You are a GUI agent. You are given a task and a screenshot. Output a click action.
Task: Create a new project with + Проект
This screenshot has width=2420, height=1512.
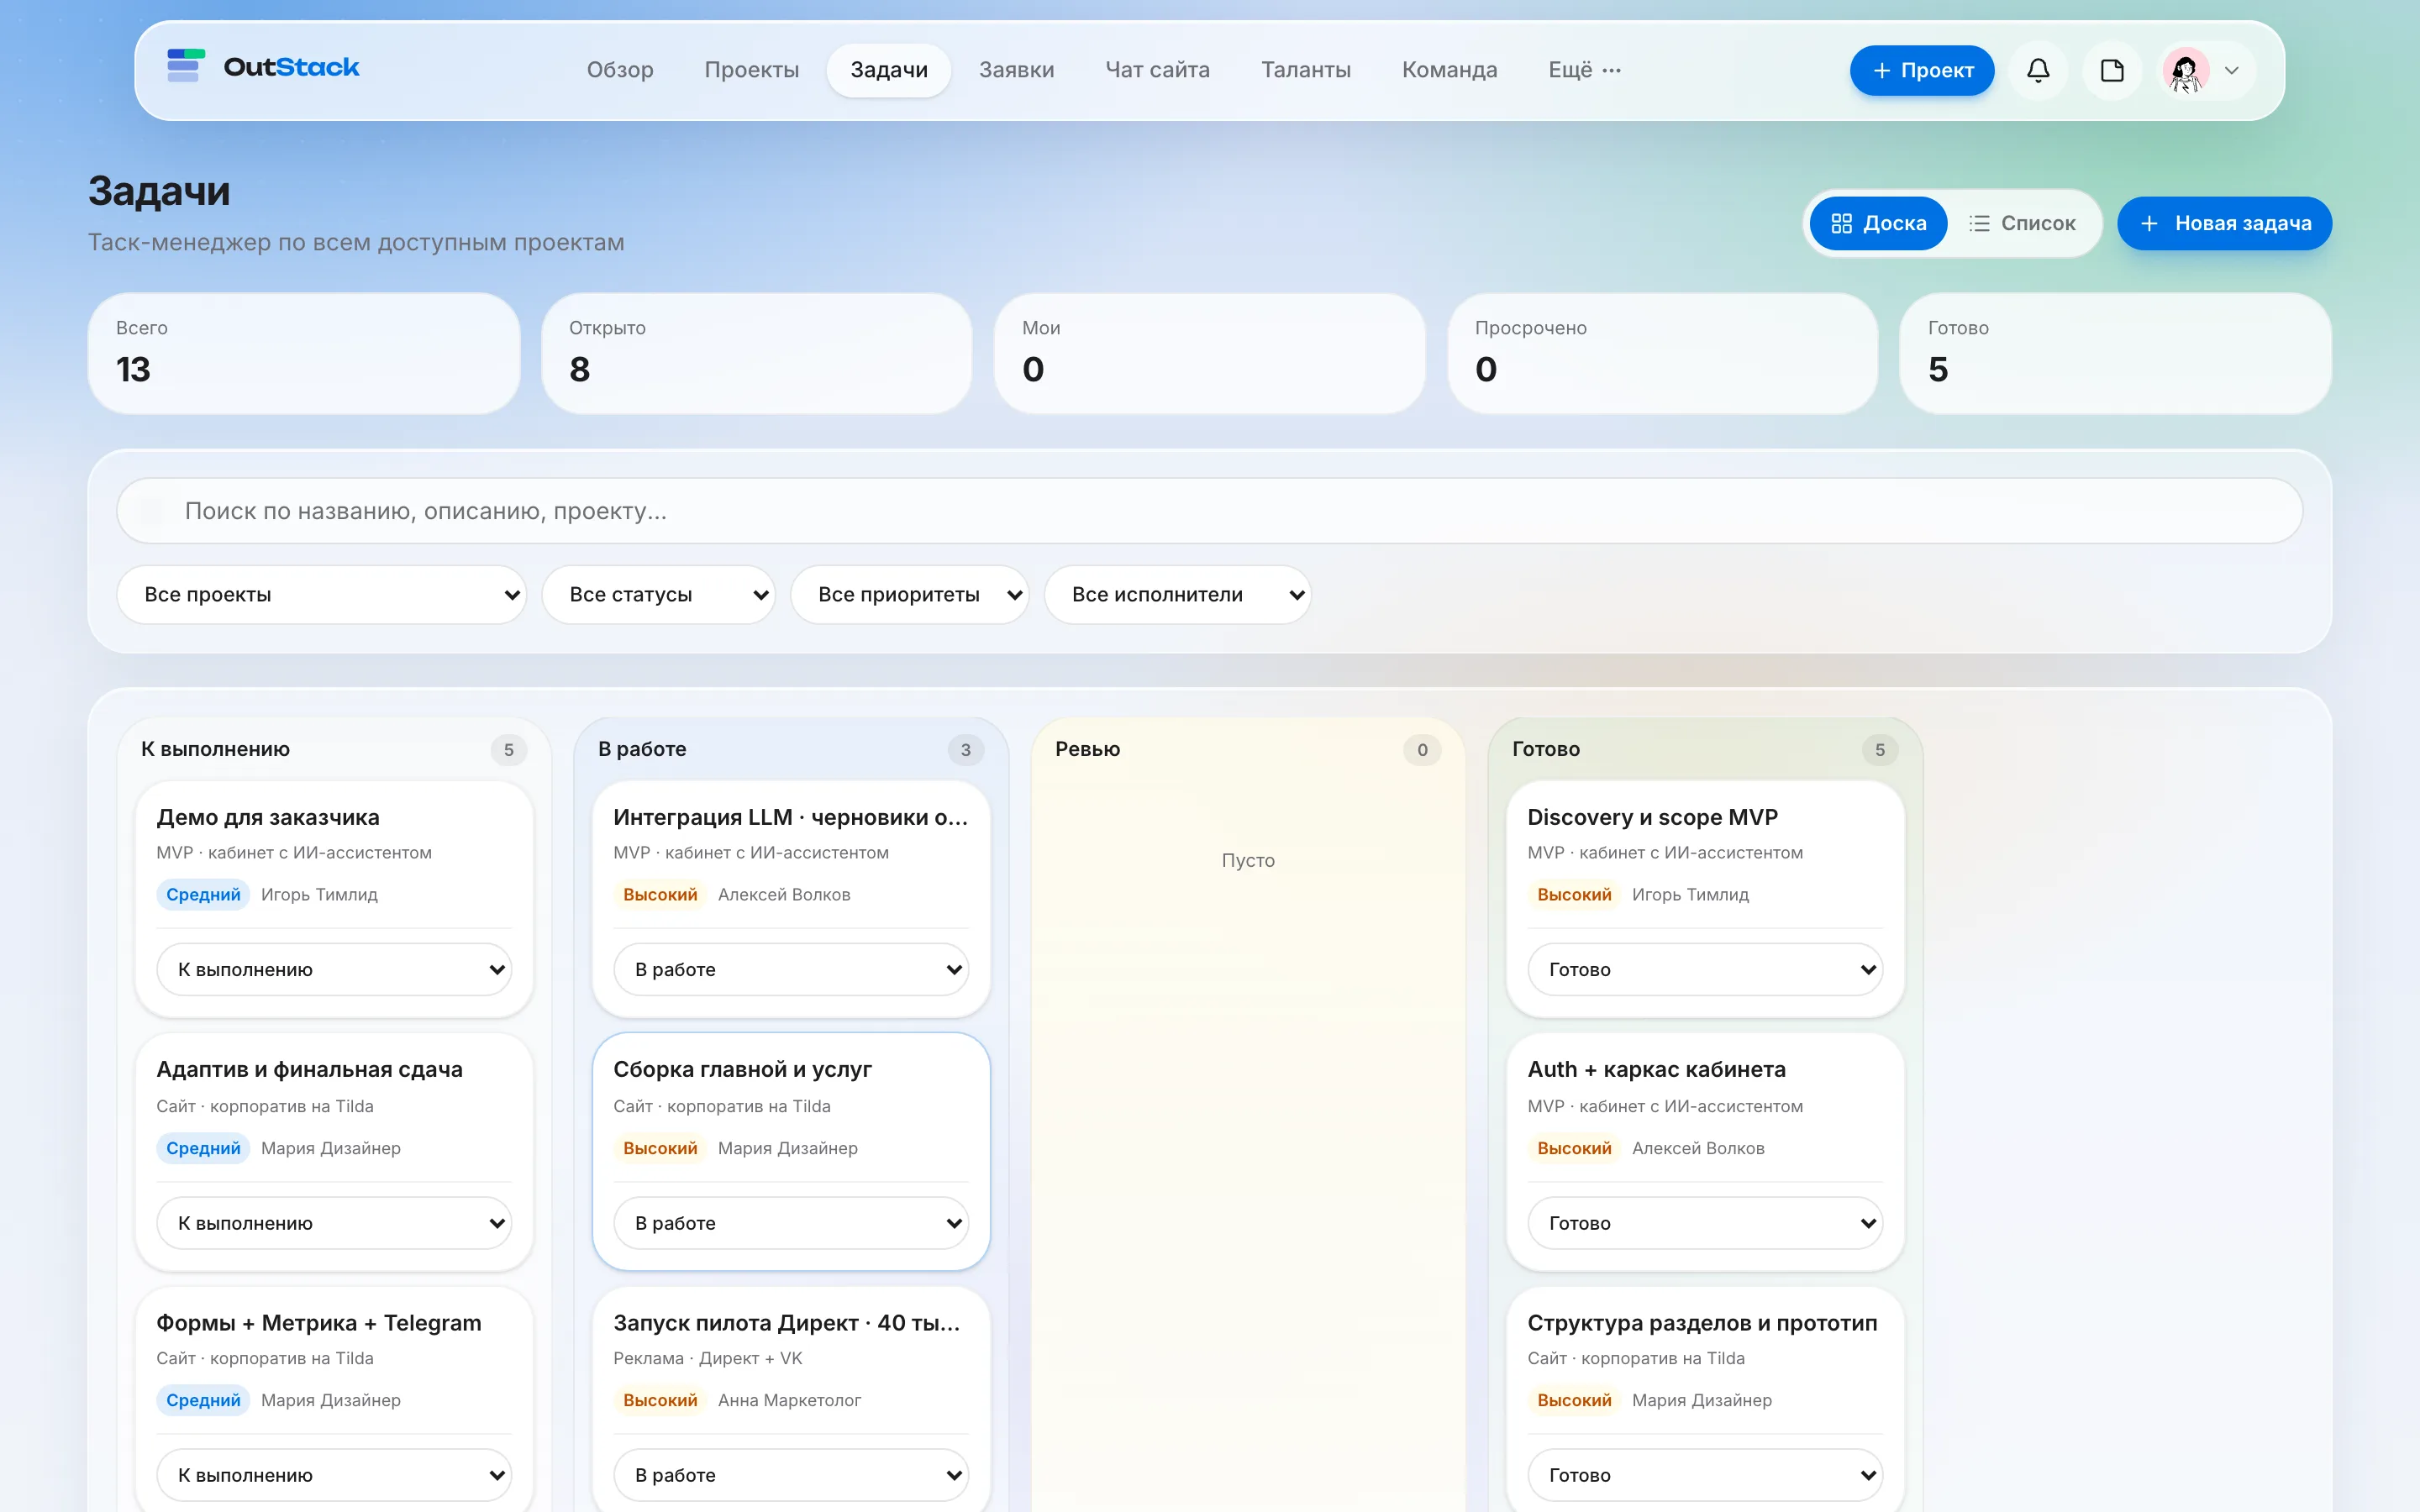click(x=1922, y=70)
